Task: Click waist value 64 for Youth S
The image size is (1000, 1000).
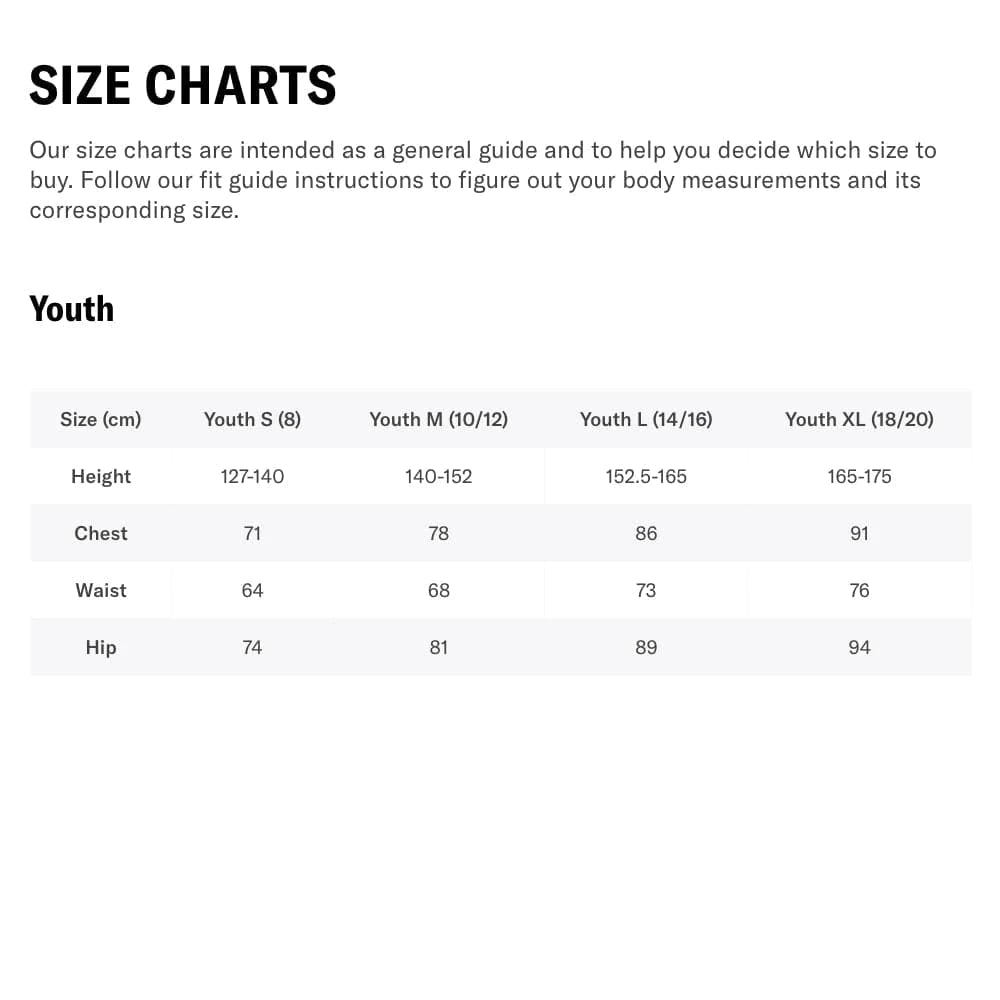Action: [x=252, y=590]
